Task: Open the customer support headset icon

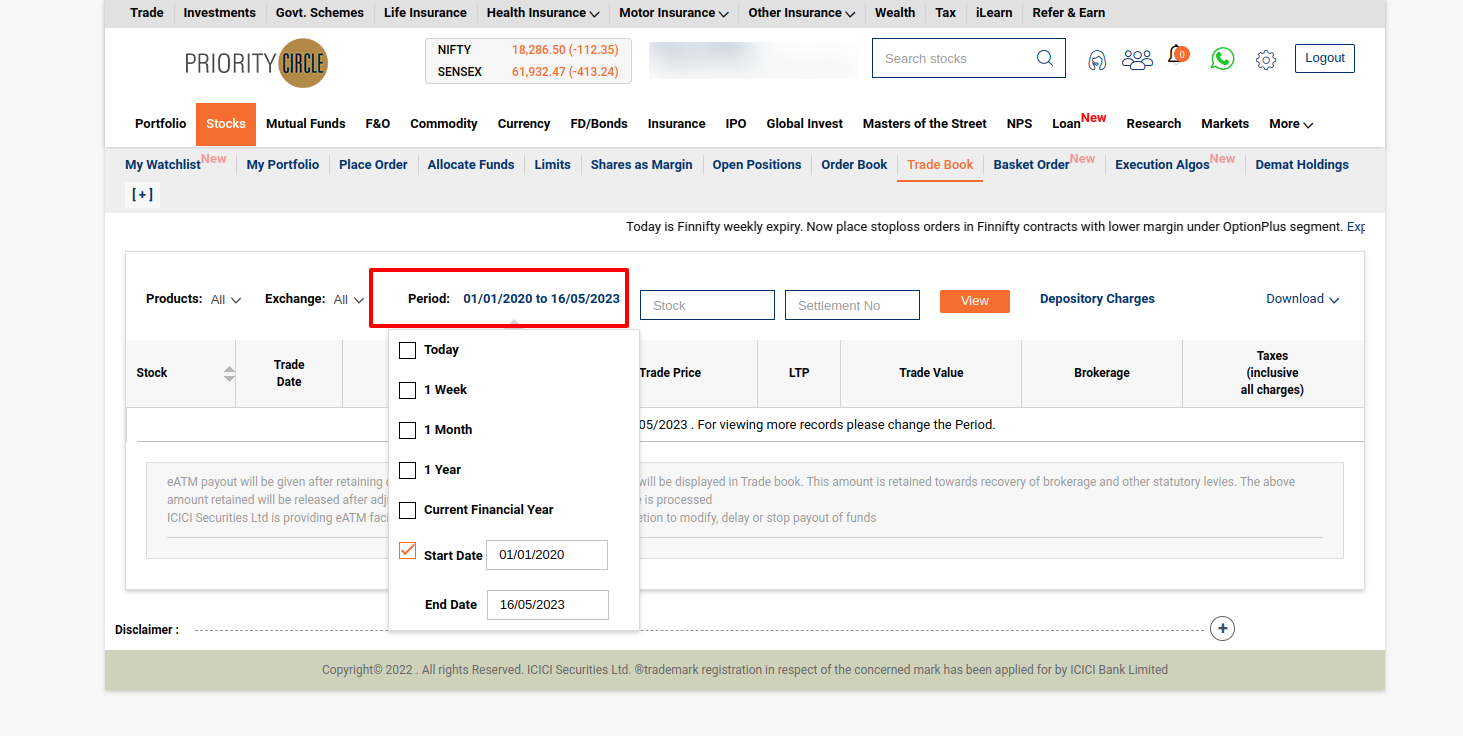Action: pyautogui.click(x=1097, y=60)
